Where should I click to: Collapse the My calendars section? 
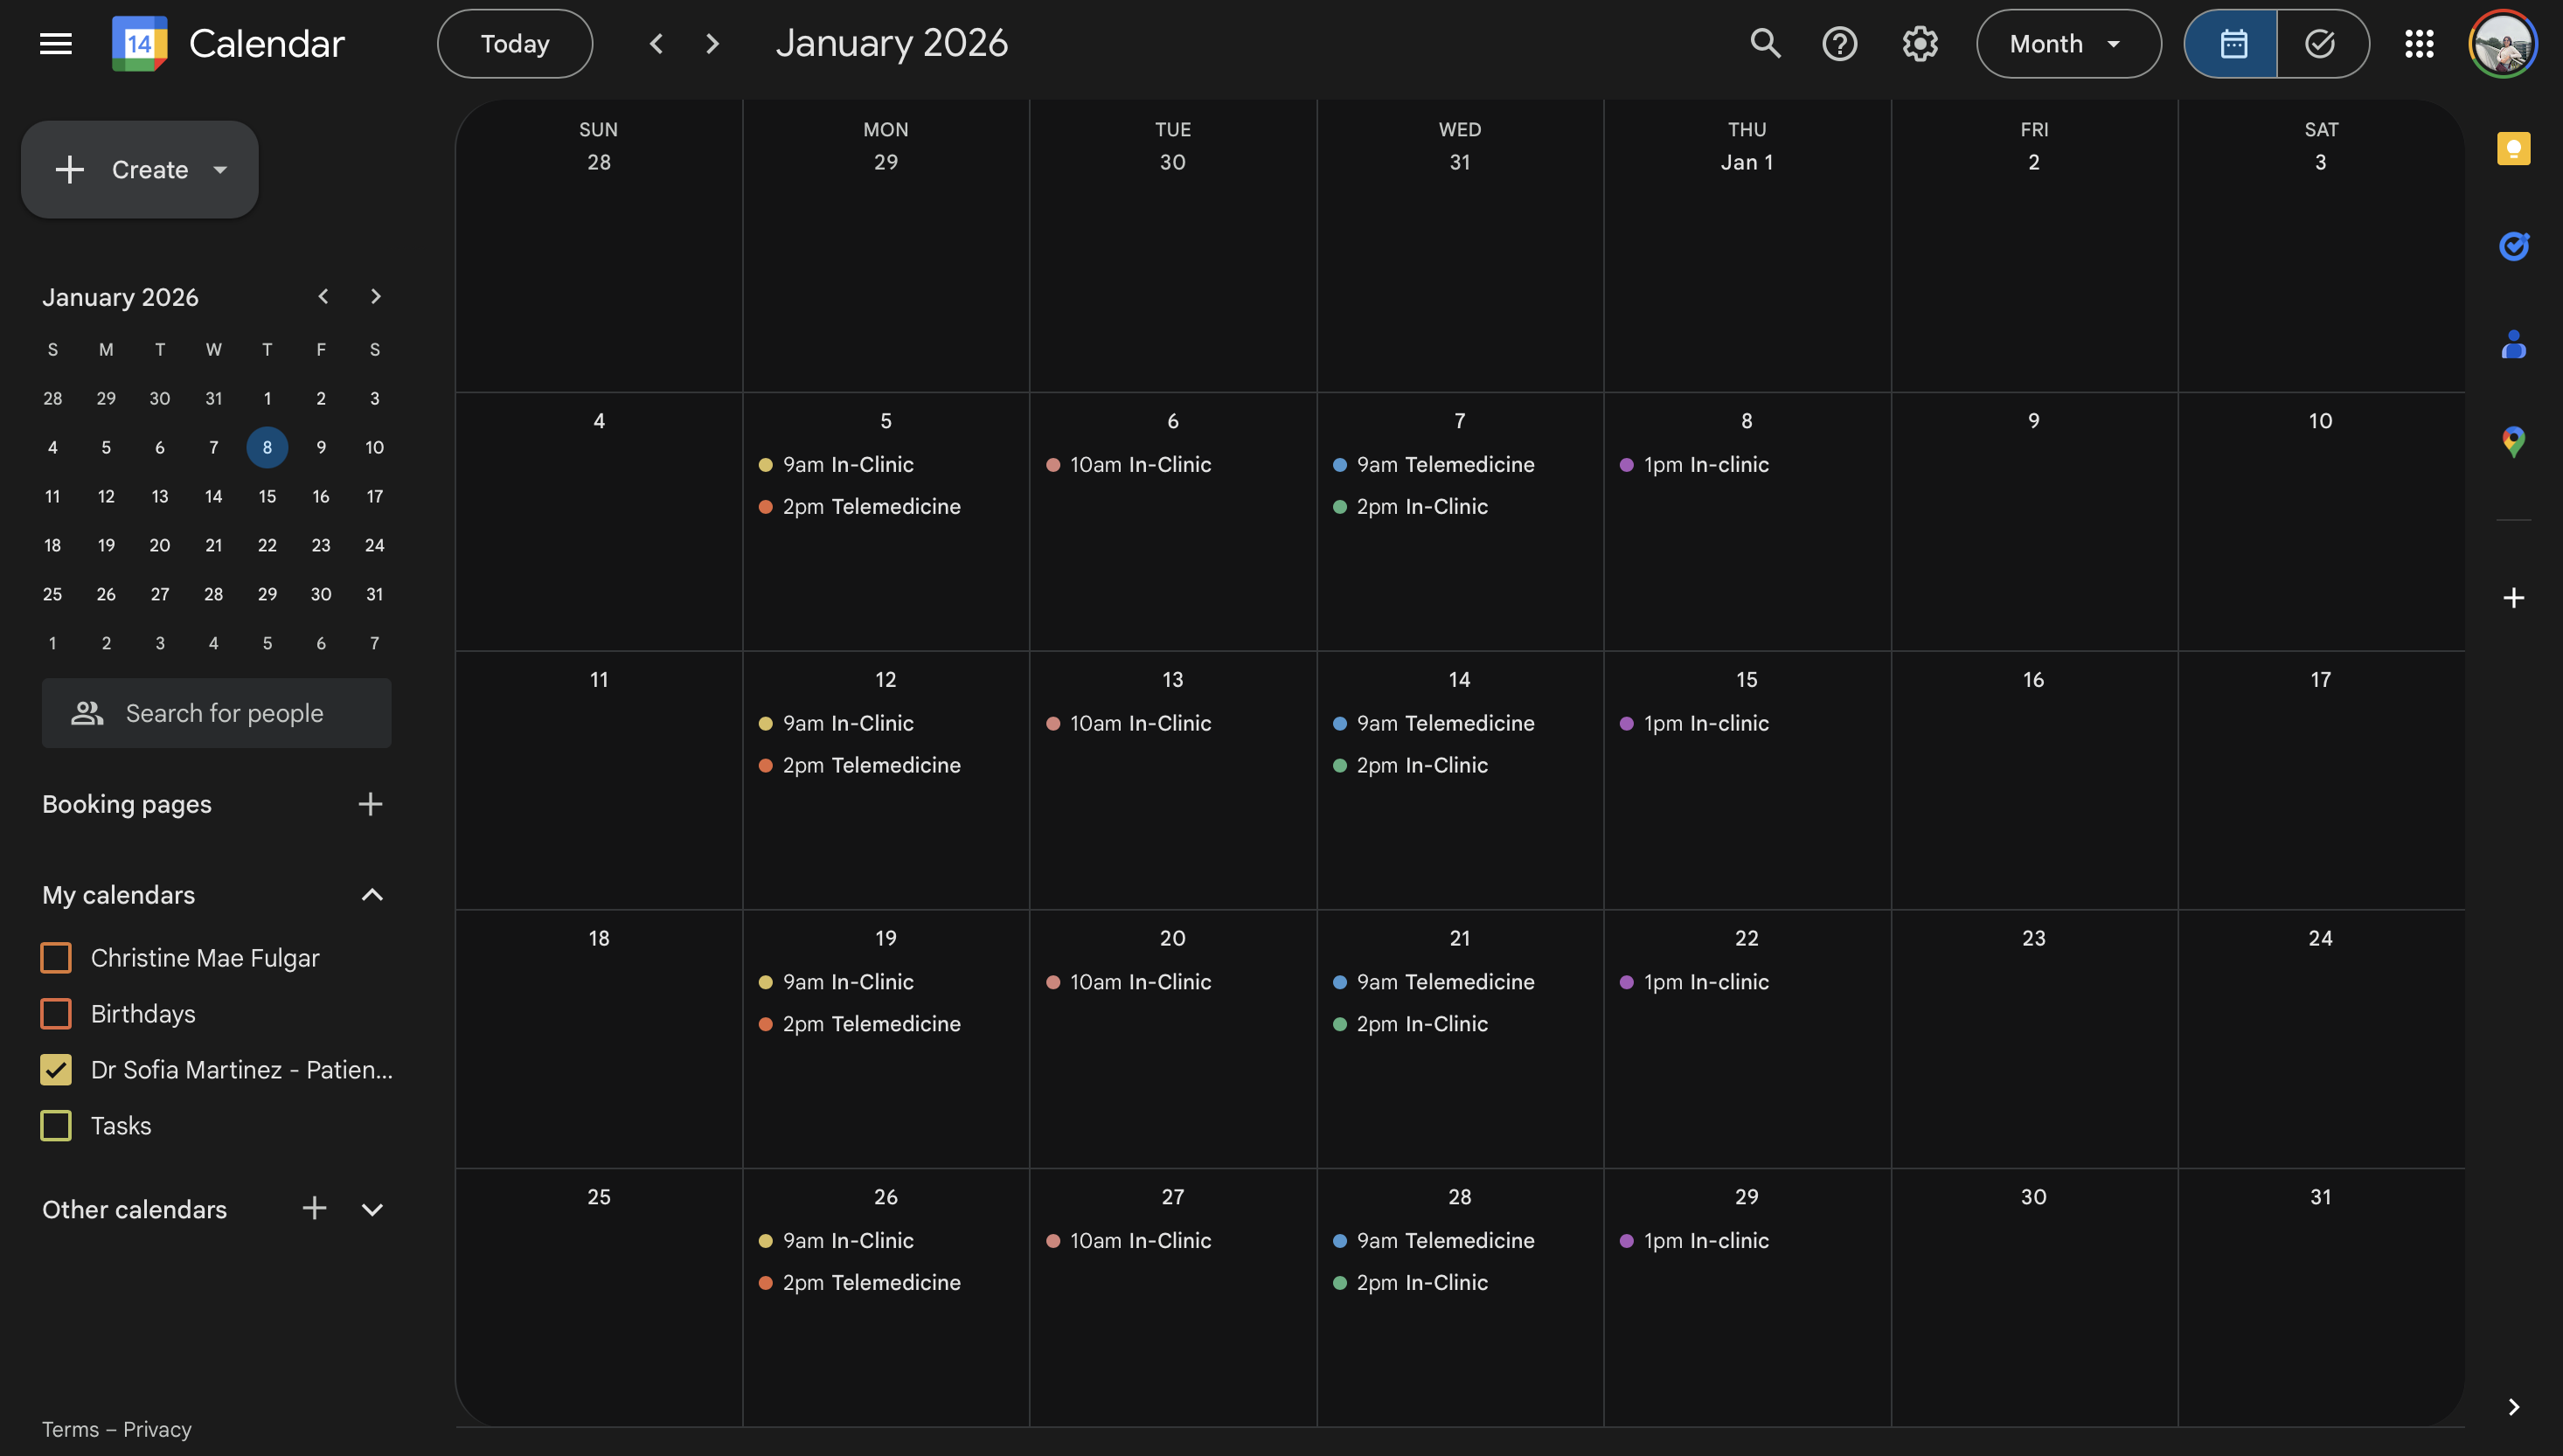(x=371, y=895)
